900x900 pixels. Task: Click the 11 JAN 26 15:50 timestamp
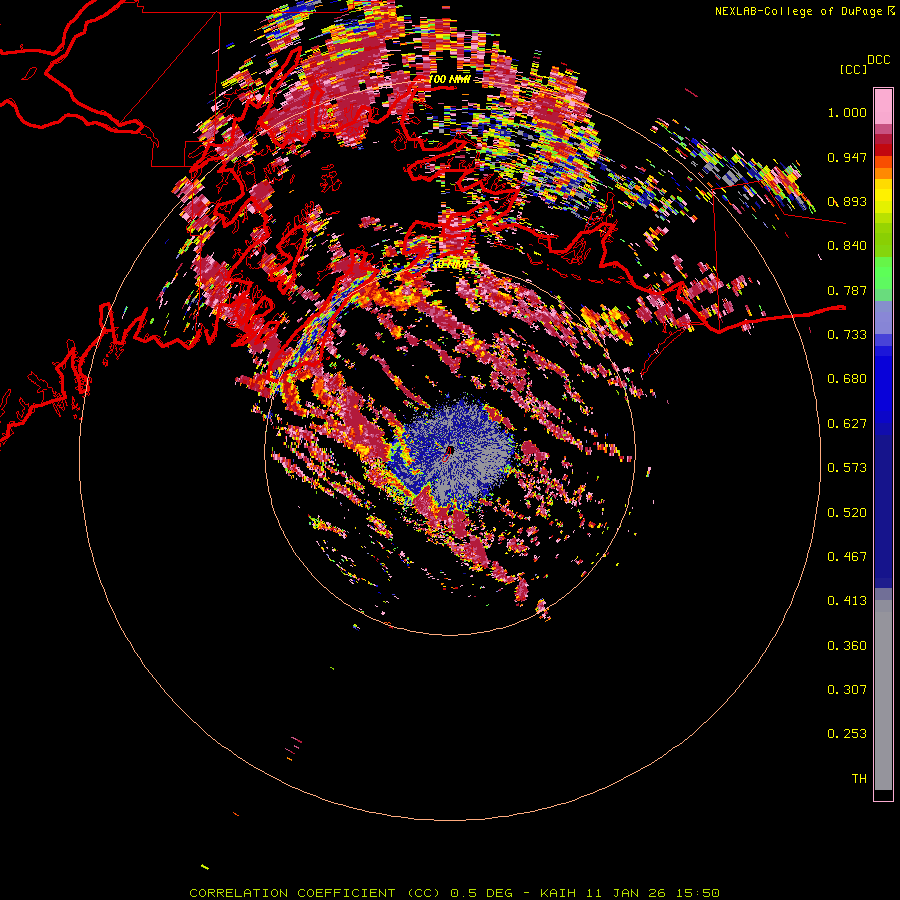653,893
